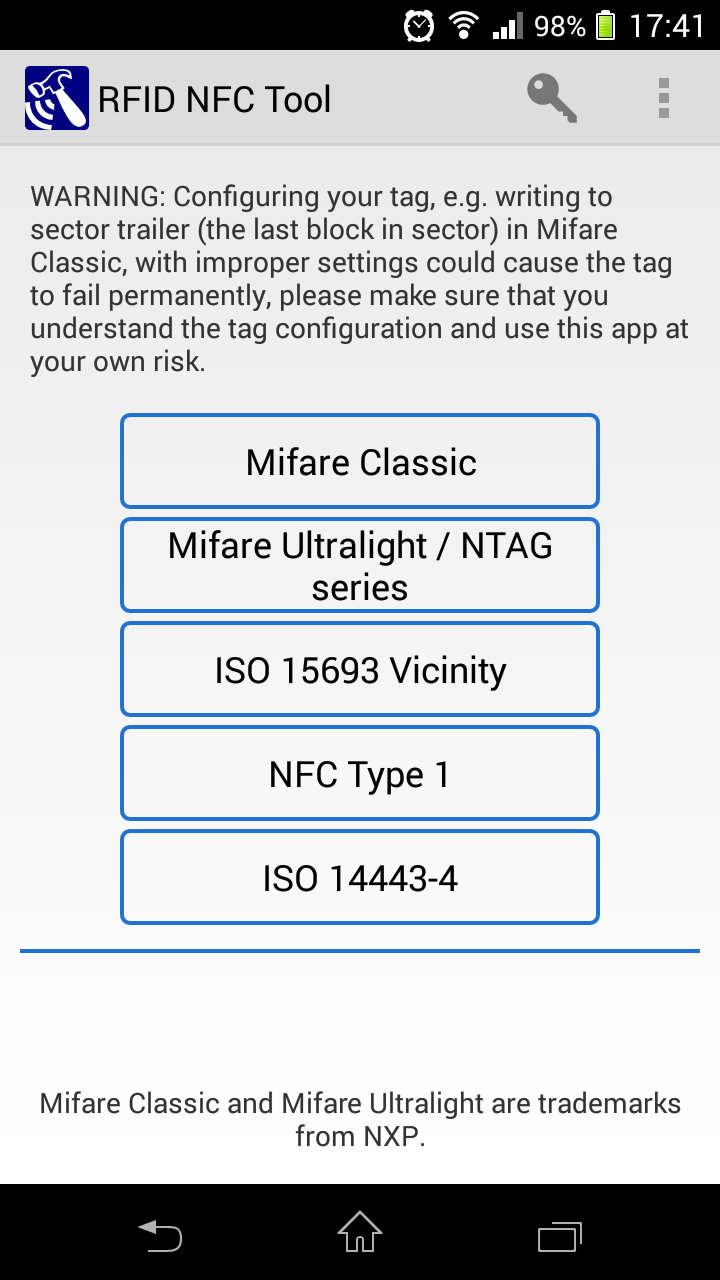
Task: Tap the alarm clock status icon
Action: coord(419,25)
